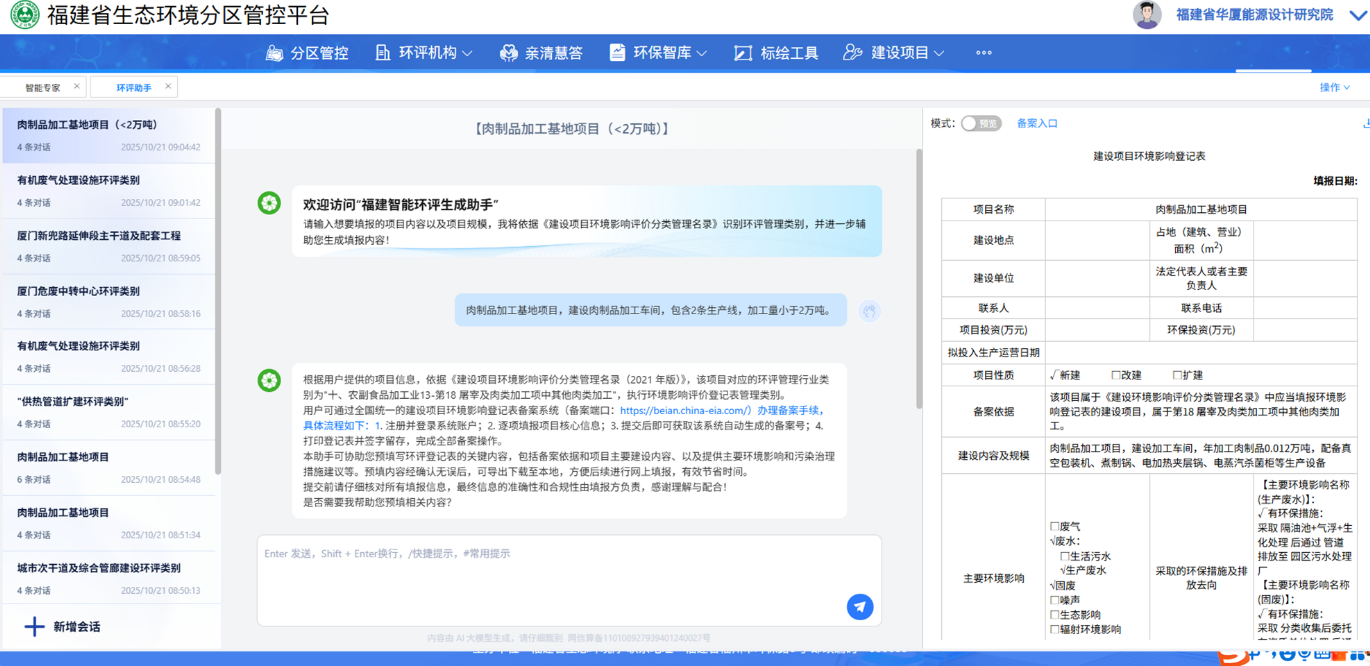Open the three-dots more menu in navigation bar
The image size is (1370, 666).
[x=983, y=53]
